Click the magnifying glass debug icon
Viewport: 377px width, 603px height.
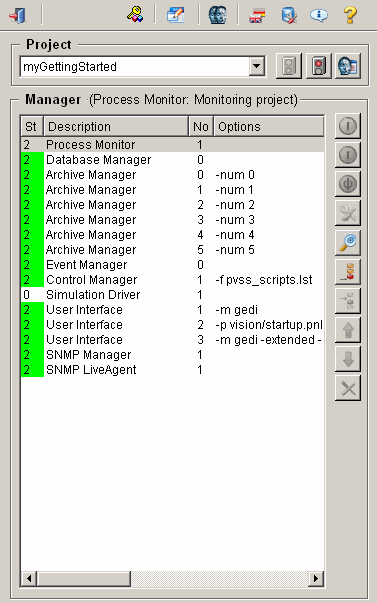click(x=348, y=242)
